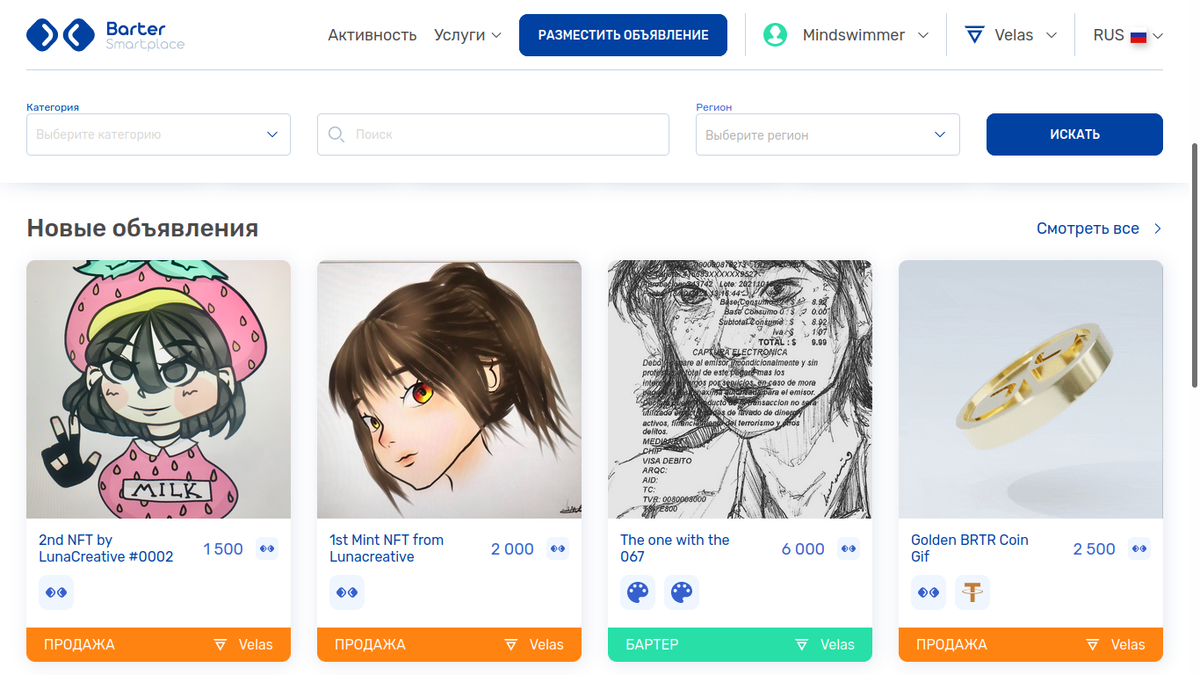The image size is (1200, 675).
Task: Click the Russian flag icon
Action: pyautogui.click(x=1138, y=36)
